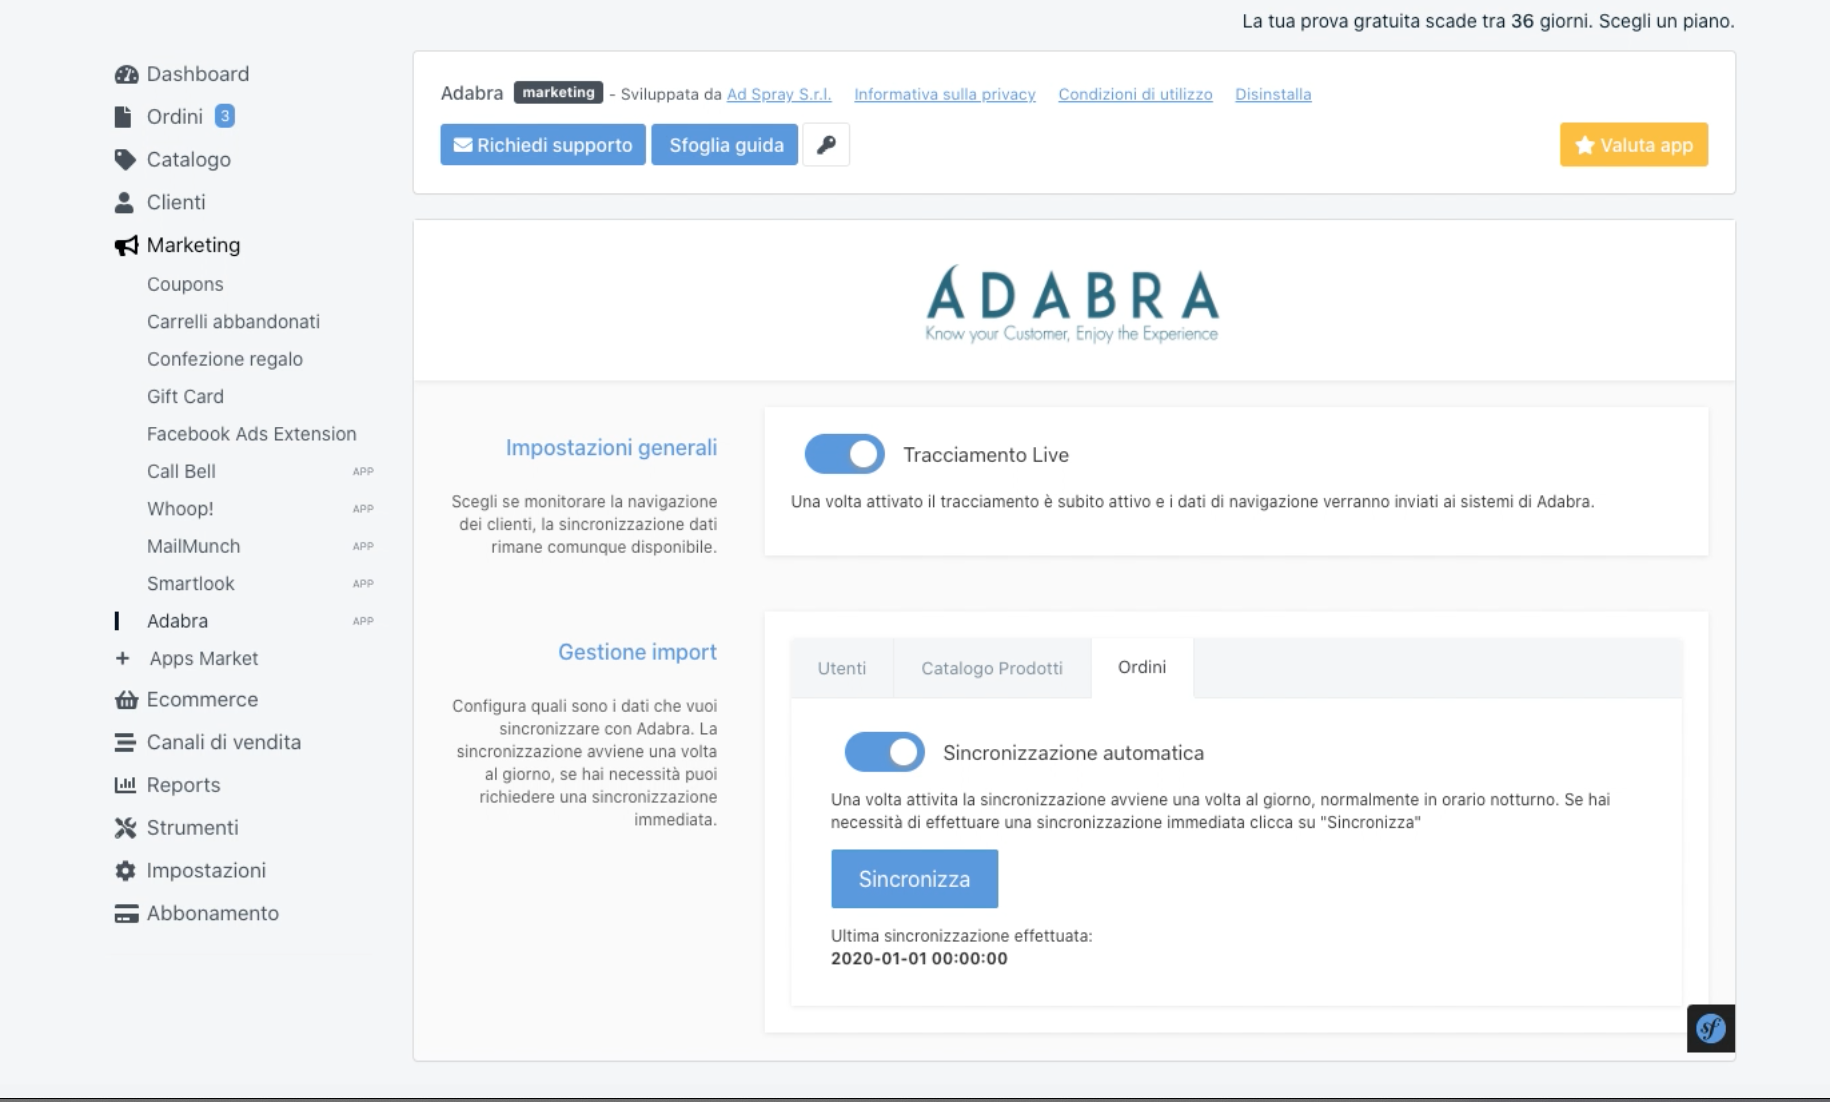Select Adabra in the sidebar

click(x=177, y=621)
